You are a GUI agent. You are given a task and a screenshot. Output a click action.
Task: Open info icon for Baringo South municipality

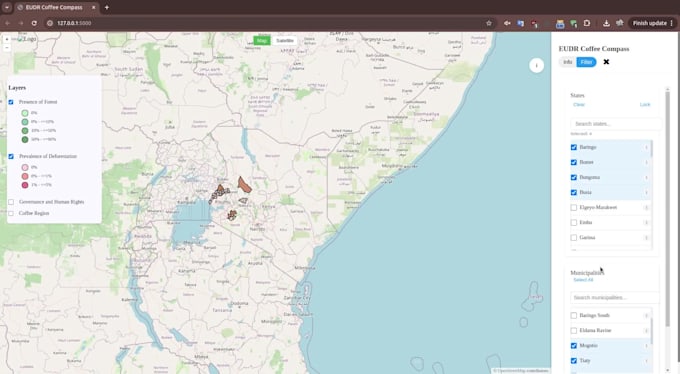click(x=646, y=315)
